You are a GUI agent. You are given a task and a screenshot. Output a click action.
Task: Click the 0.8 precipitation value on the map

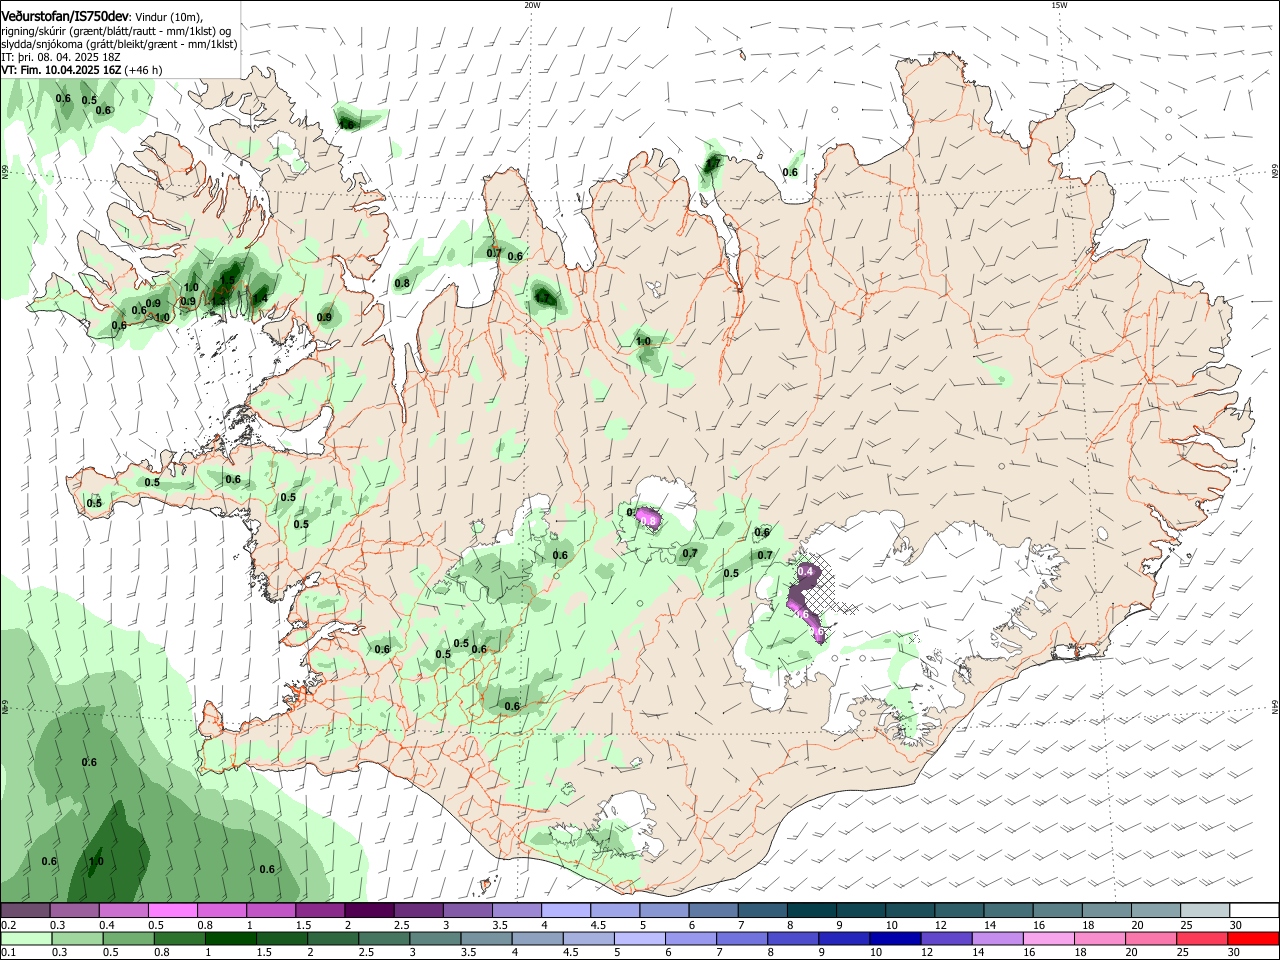coord(402,283)
